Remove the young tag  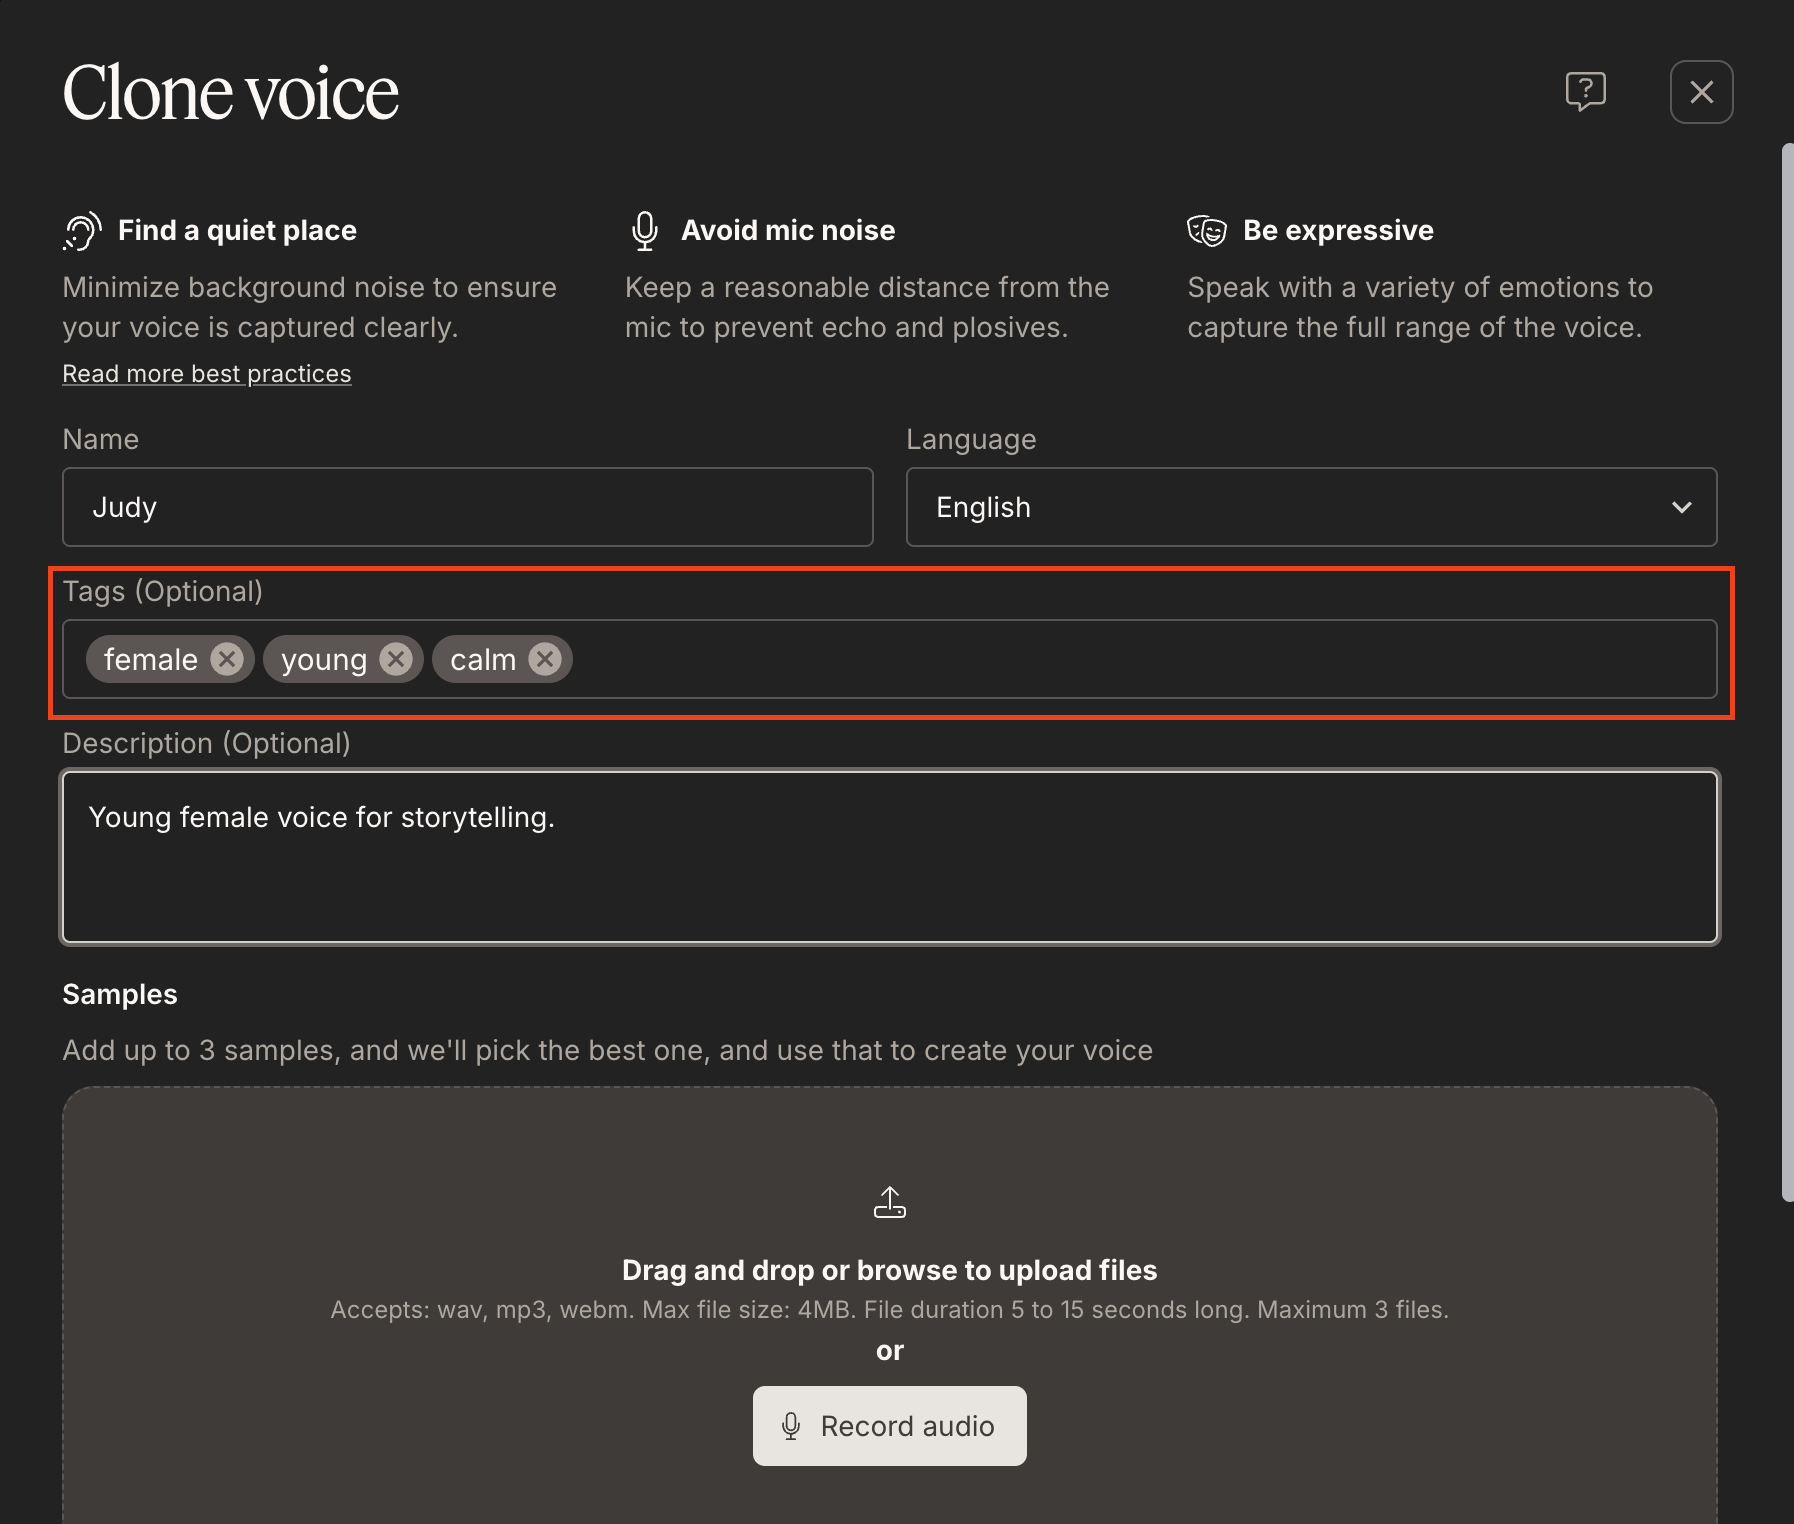[396, 658]
